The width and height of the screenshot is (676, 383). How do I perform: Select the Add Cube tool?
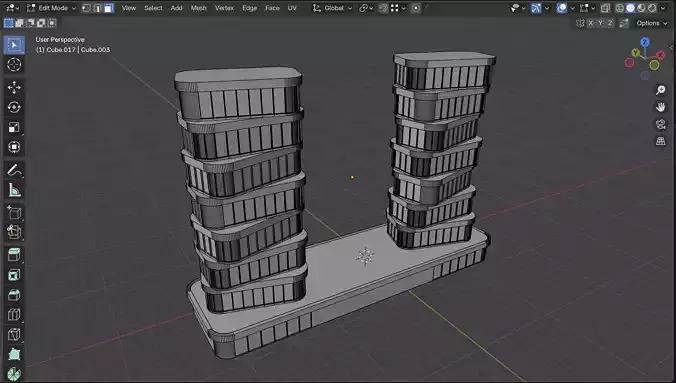14,213
